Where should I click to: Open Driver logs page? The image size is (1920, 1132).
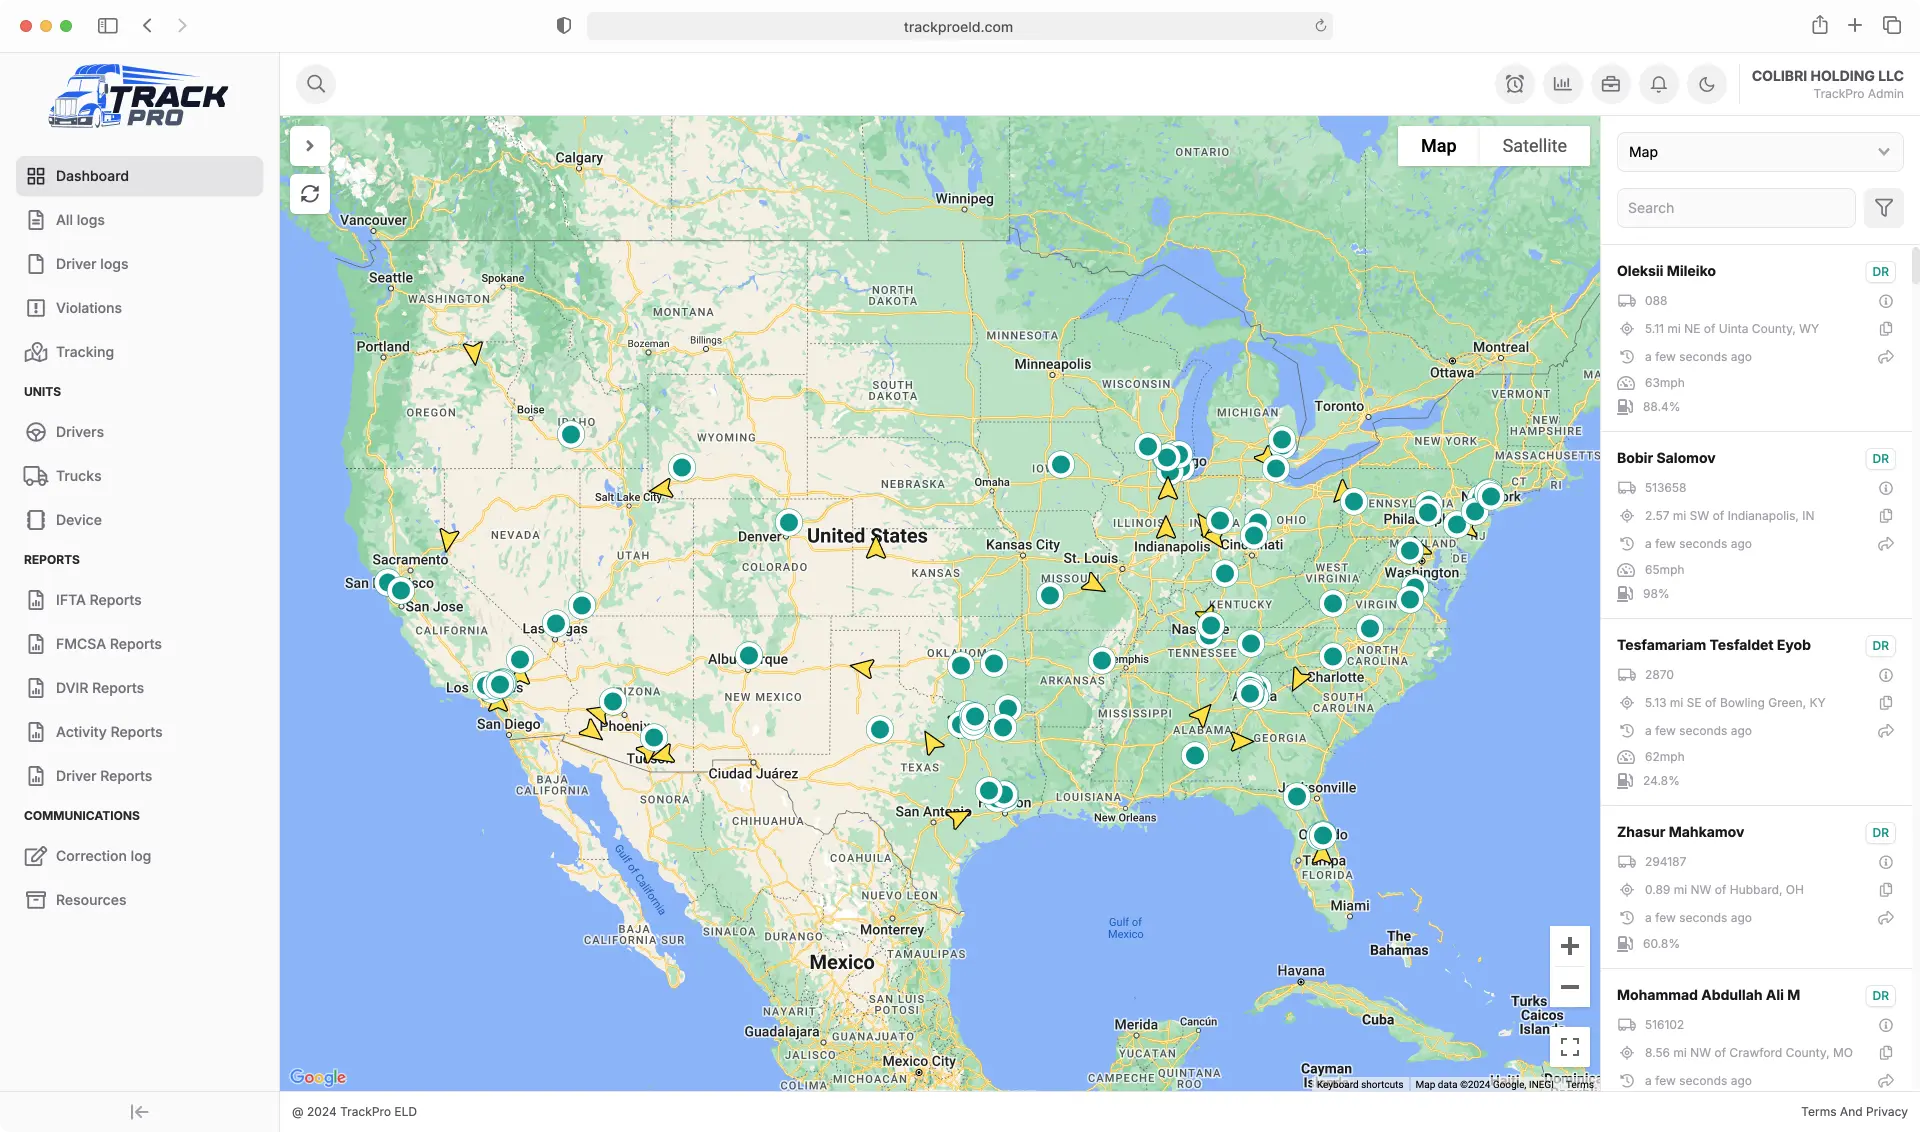pos(139,264)
